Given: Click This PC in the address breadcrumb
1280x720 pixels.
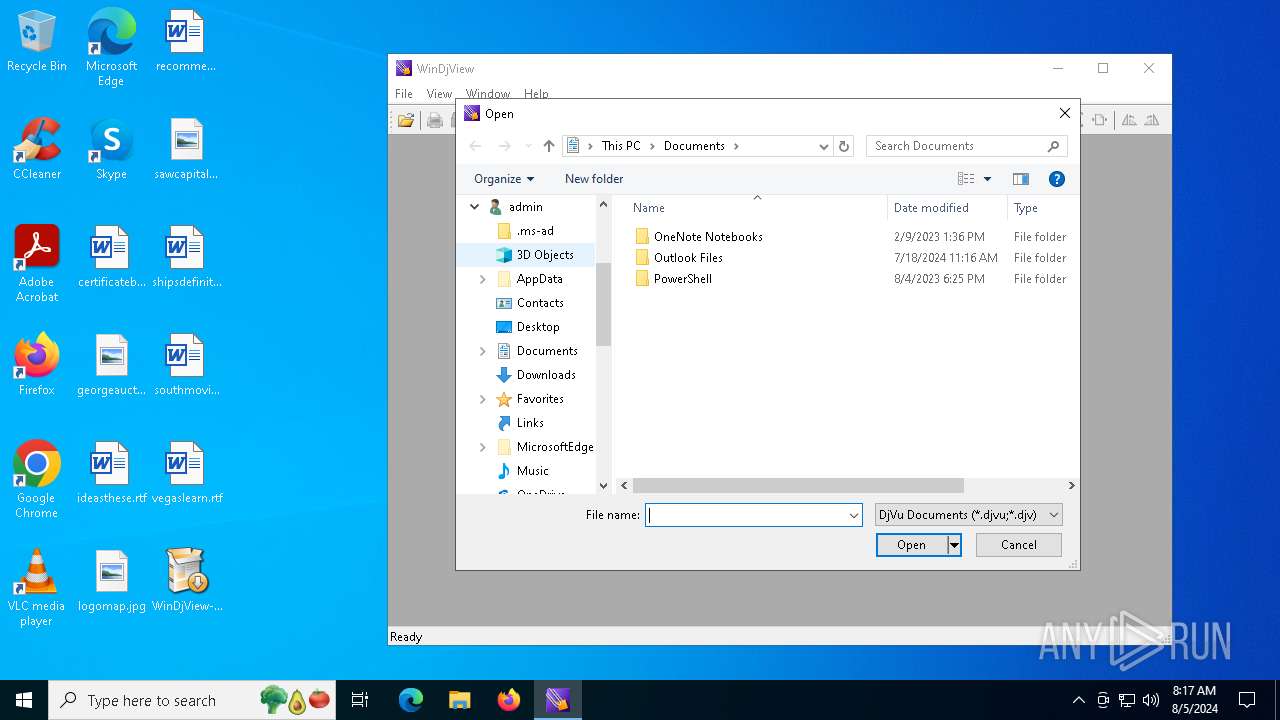Looking at the screenshot, I should pyautogui.click(x=621, y=146).
